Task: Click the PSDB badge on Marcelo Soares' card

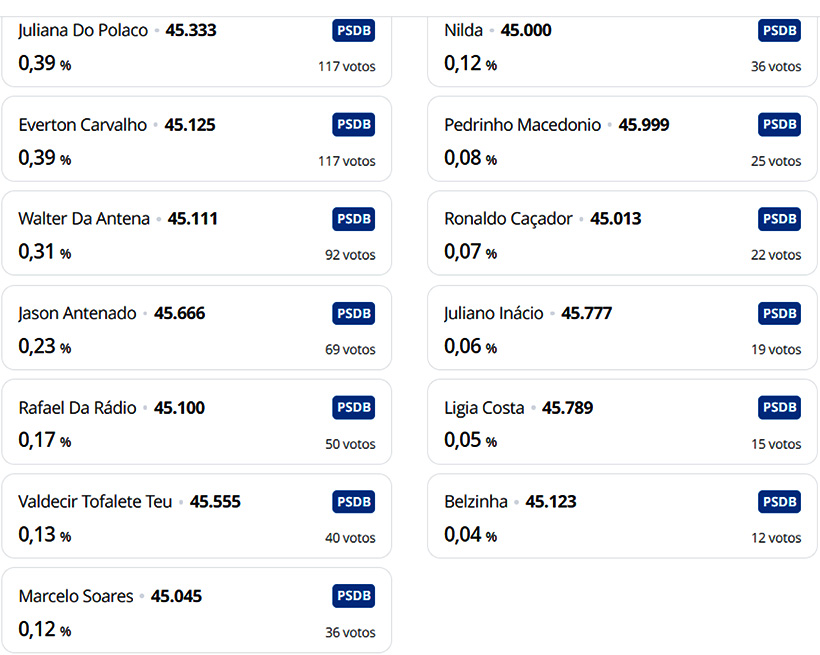Action: [x=354, y=596]
